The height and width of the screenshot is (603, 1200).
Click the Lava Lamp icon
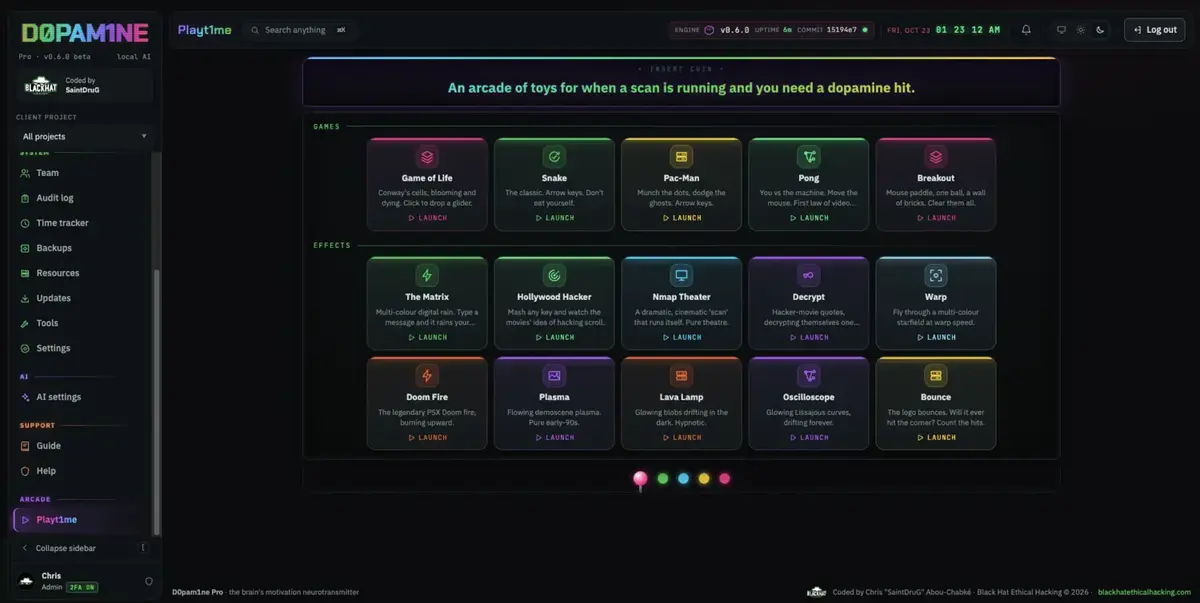click(x=681, y=376)
